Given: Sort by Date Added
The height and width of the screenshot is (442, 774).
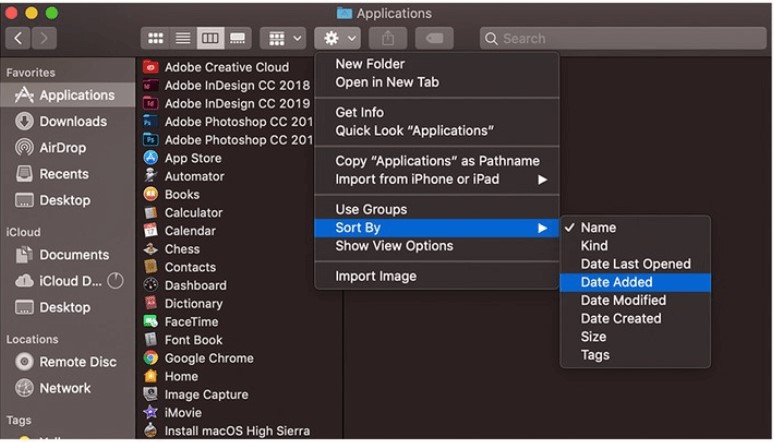Looking at the screenshot, I should (x=635, y=282).
